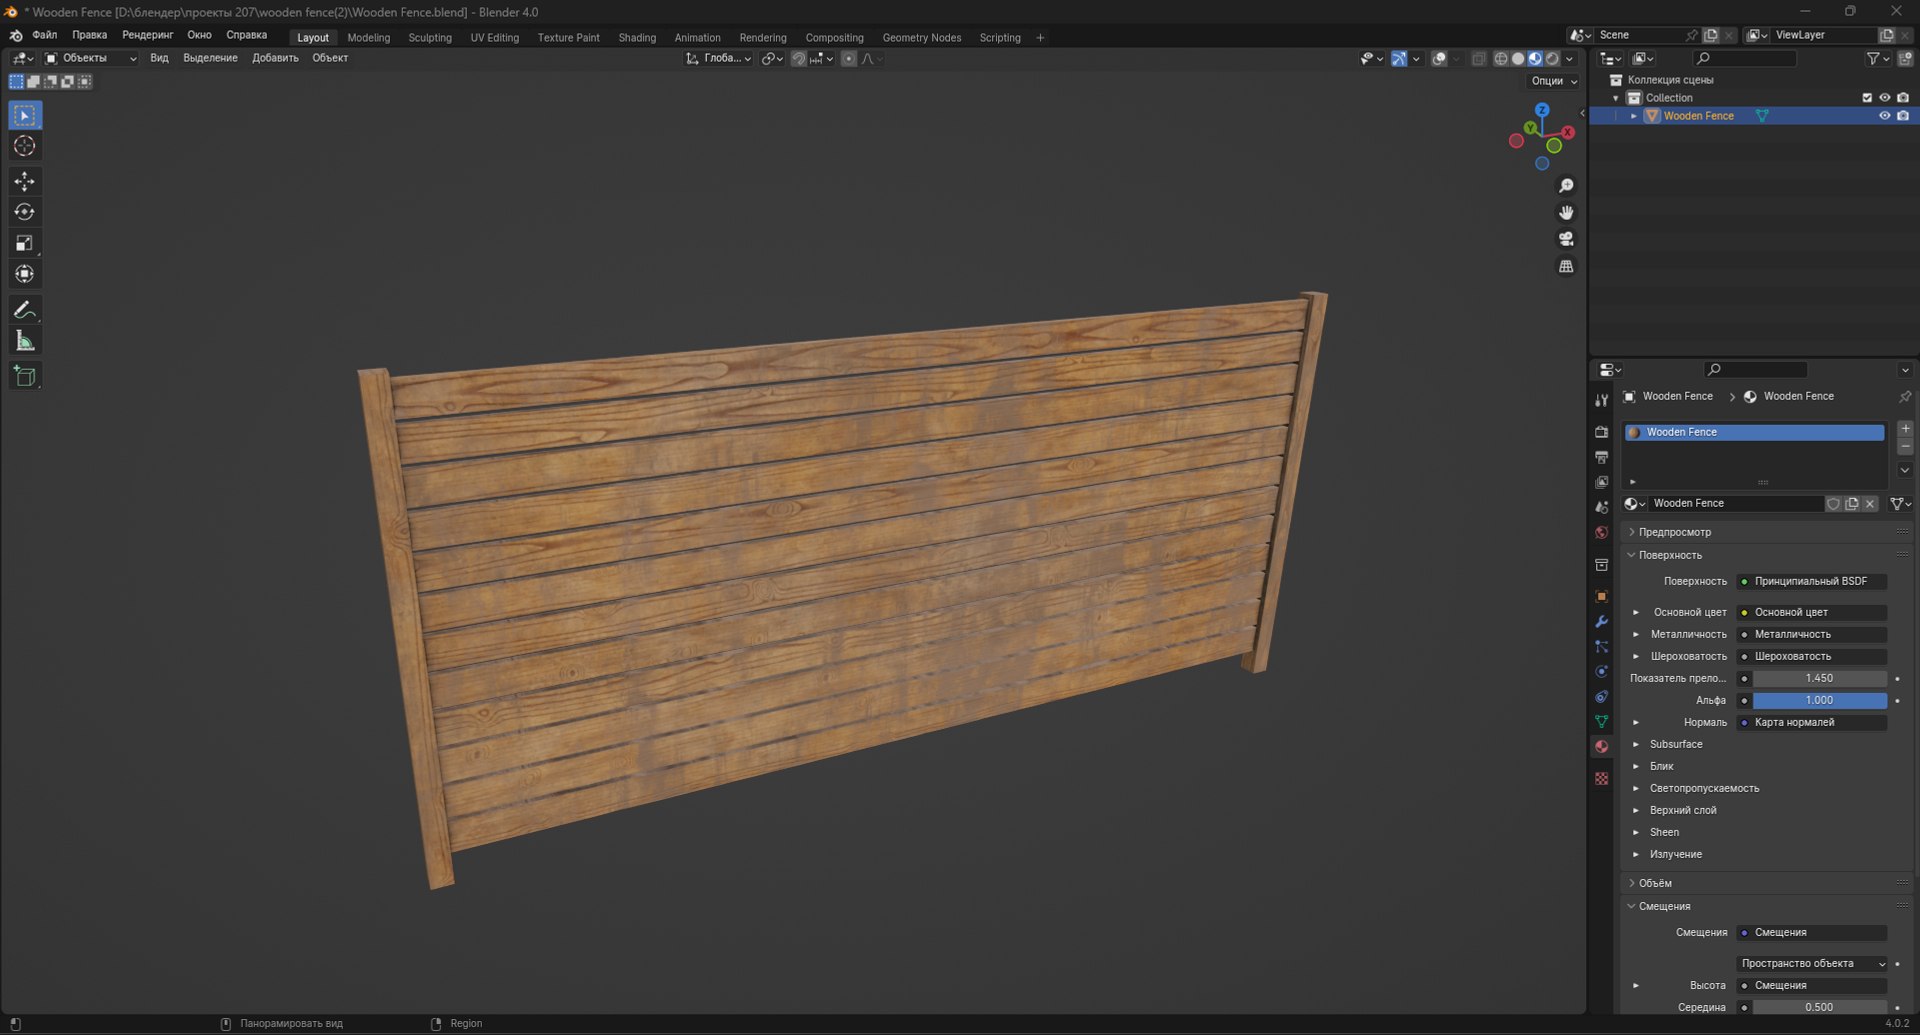Select the Add Cube tool
Viewport: 1920px width, 1035px height.
(25, 376)
